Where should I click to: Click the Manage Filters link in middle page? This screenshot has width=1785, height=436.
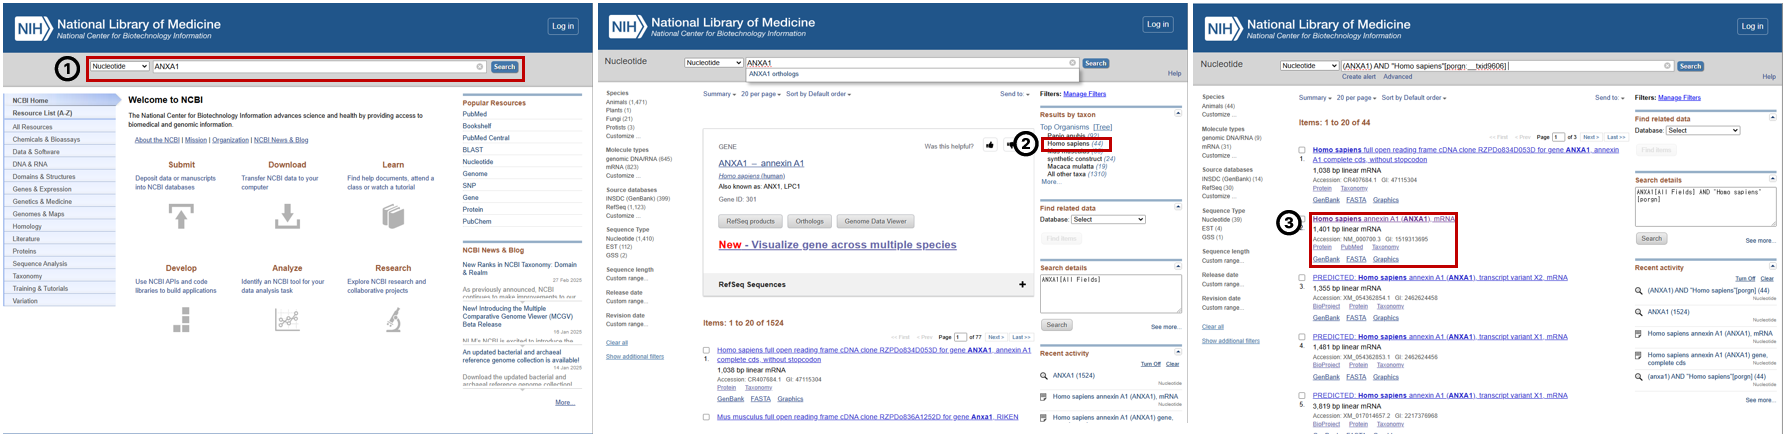point(1084,94)
